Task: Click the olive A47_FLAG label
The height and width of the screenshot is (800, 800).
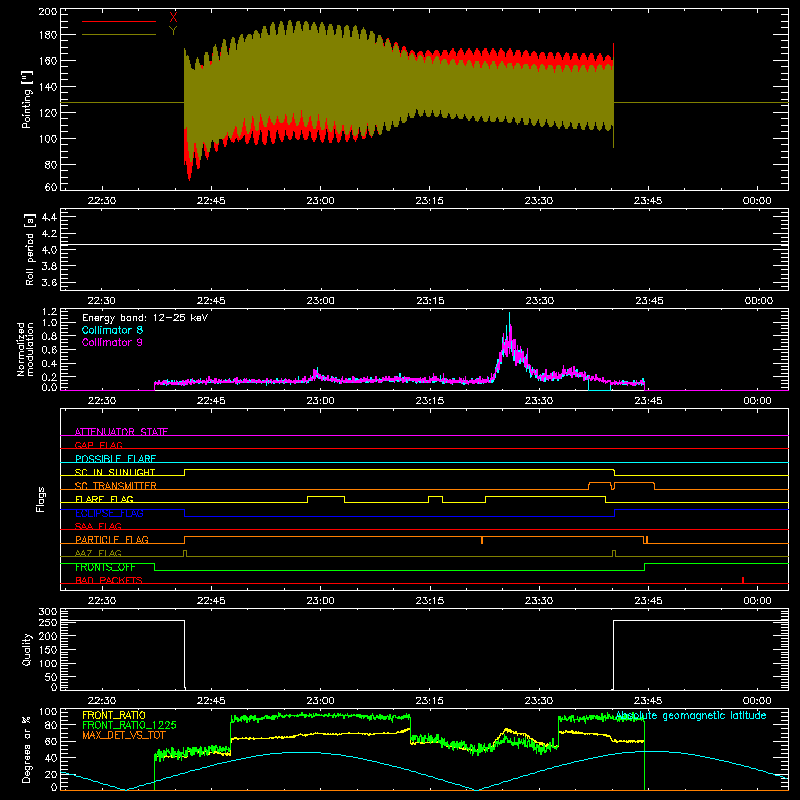Action: click(98, 553)
